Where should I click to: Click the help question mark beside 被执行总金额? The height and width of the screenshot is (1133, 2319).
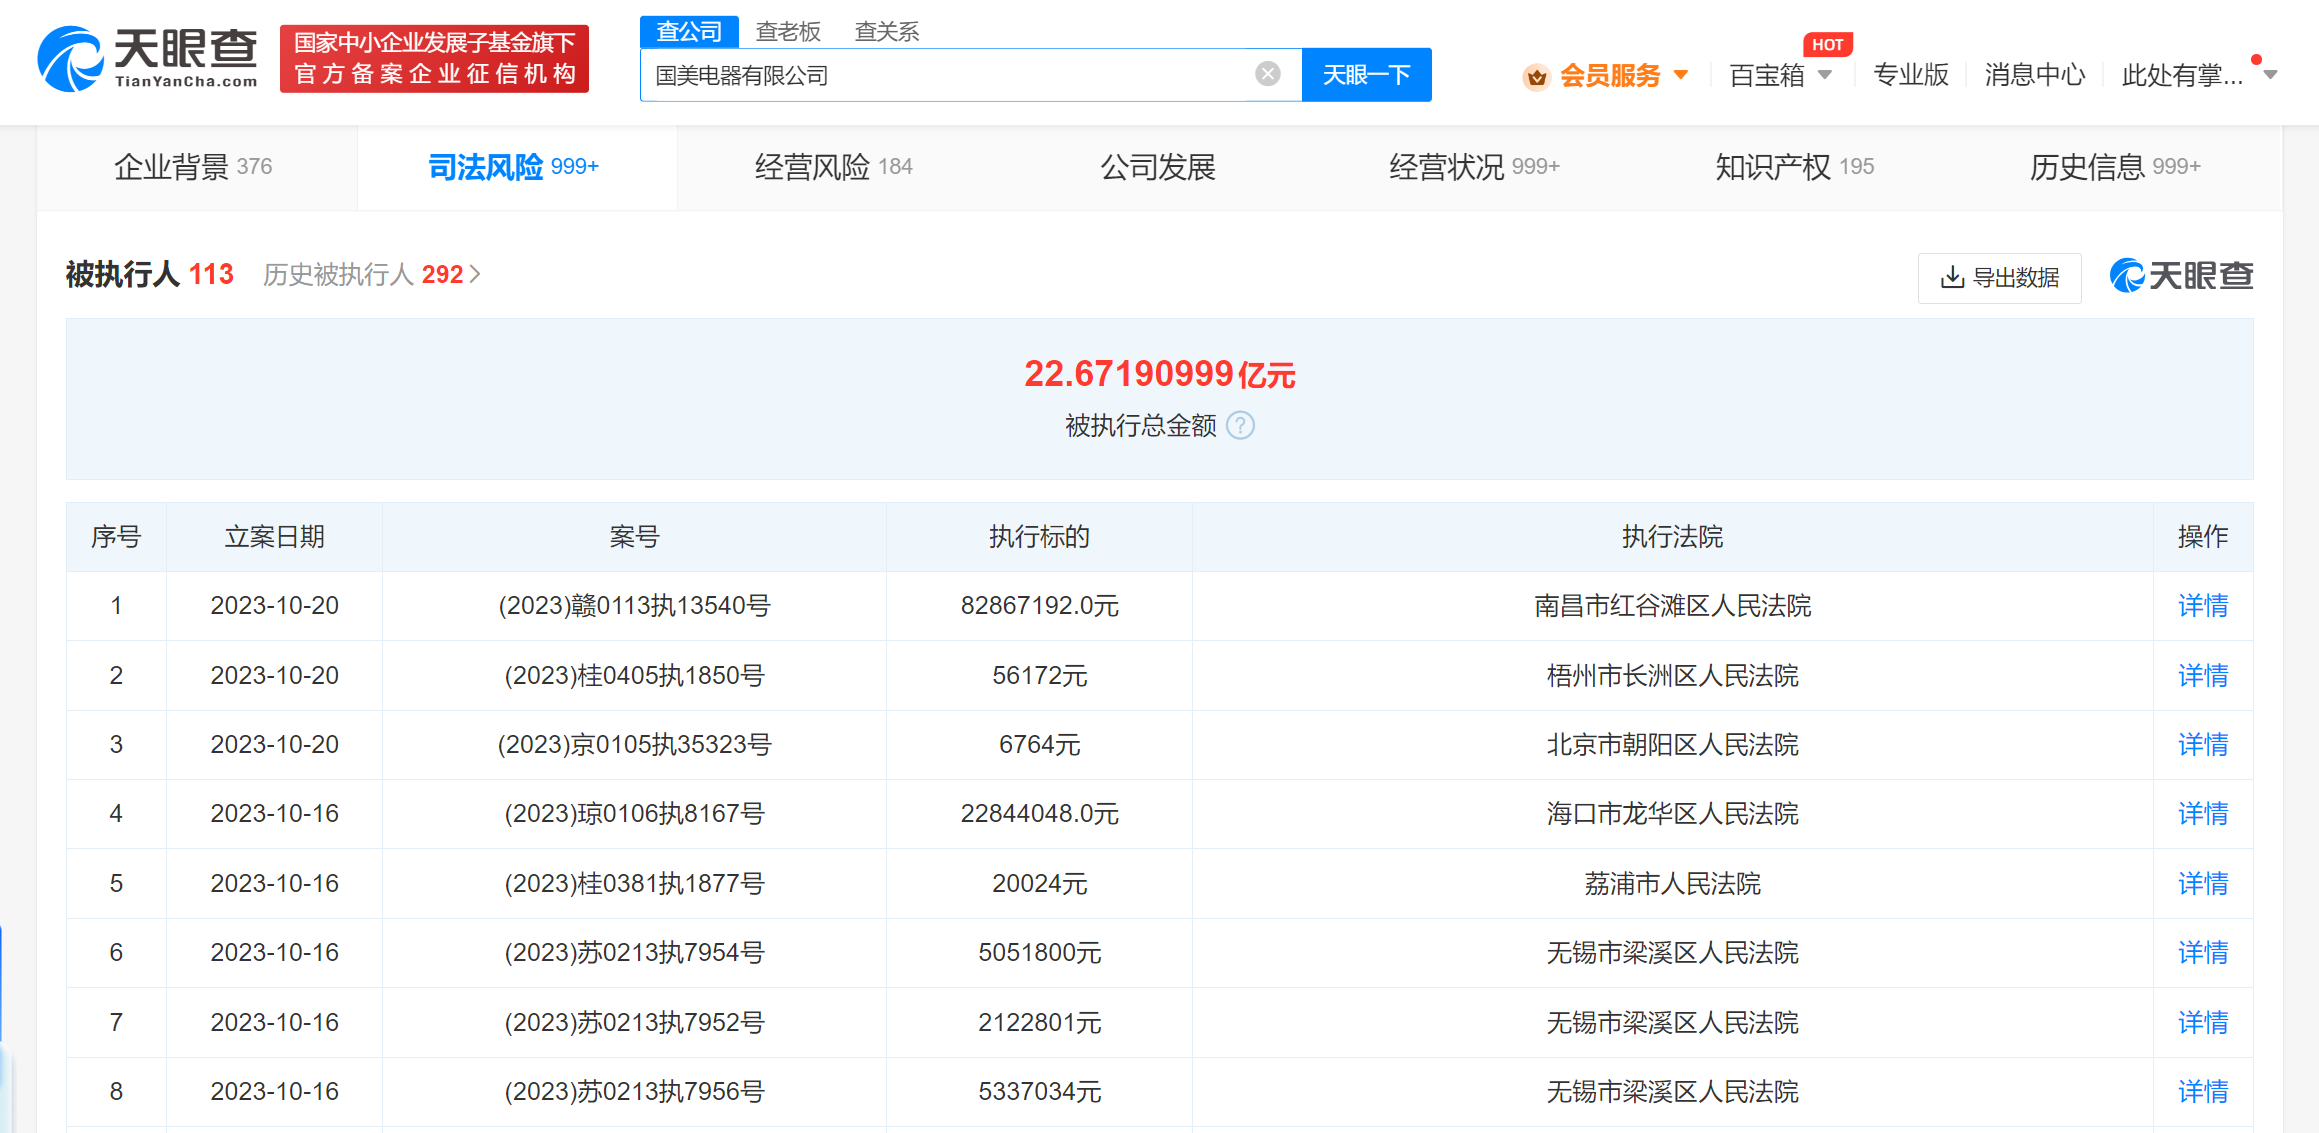click(x=1240, y=426)
